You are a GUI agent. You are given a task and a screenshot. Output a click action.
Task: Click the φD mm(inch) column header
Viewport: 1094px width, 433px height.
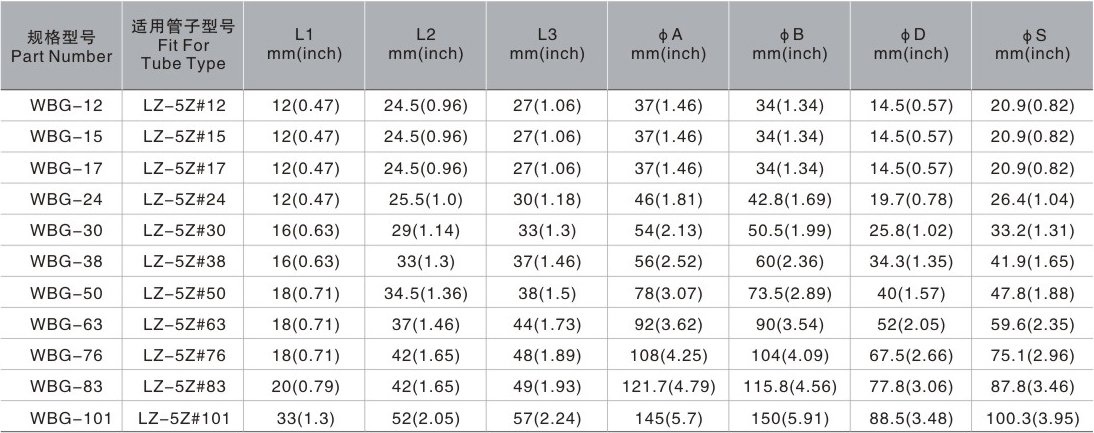coord(911,45)
